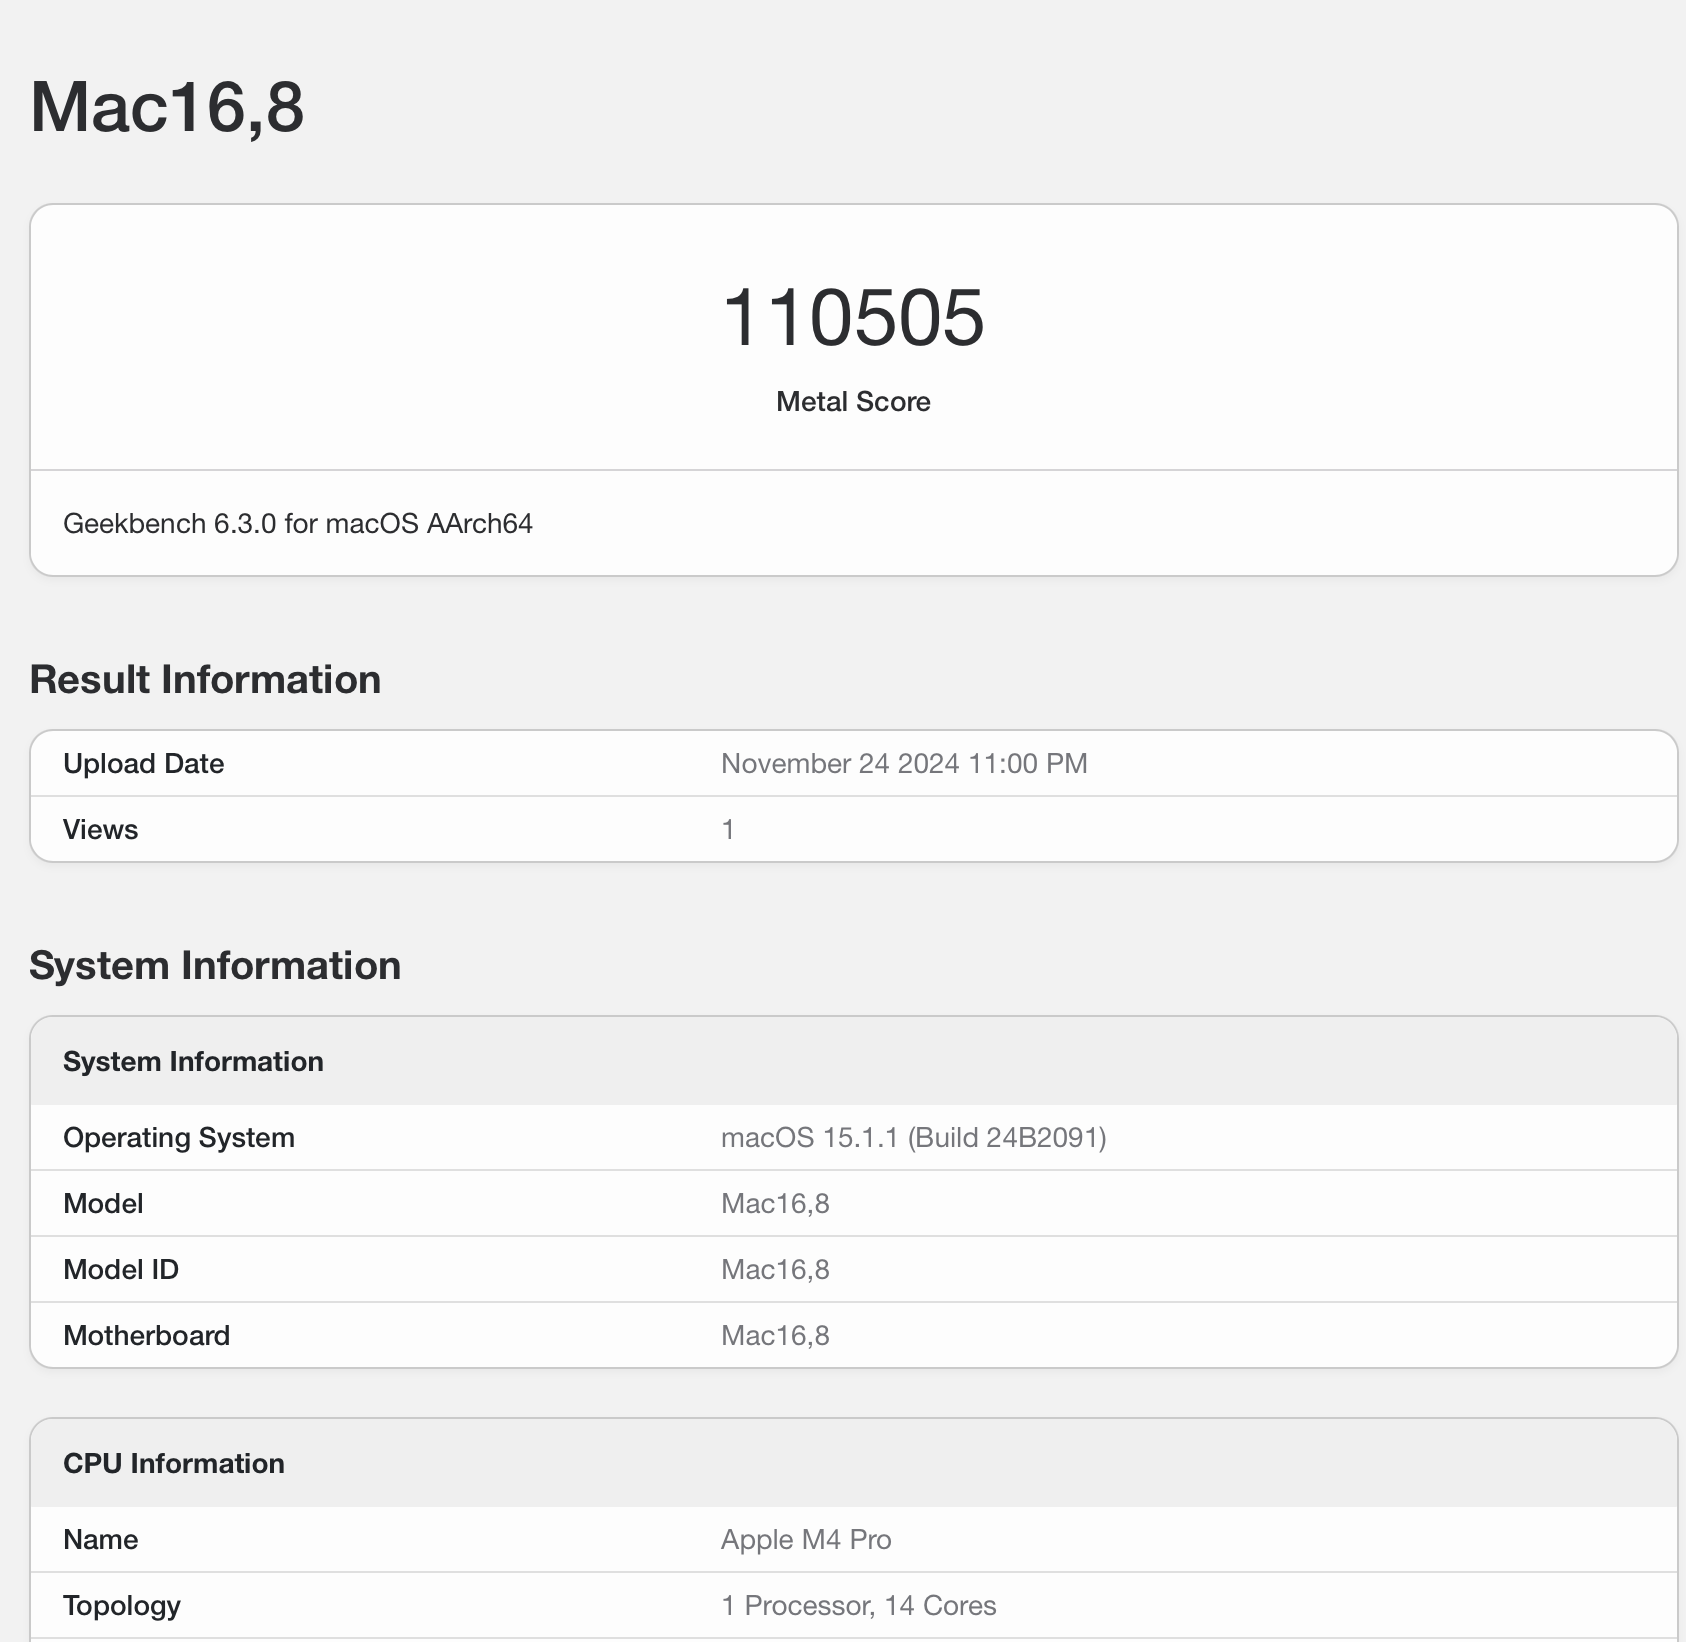1686x1642 pixels.
Task: Click the "Views" row label
Action: 100,830
